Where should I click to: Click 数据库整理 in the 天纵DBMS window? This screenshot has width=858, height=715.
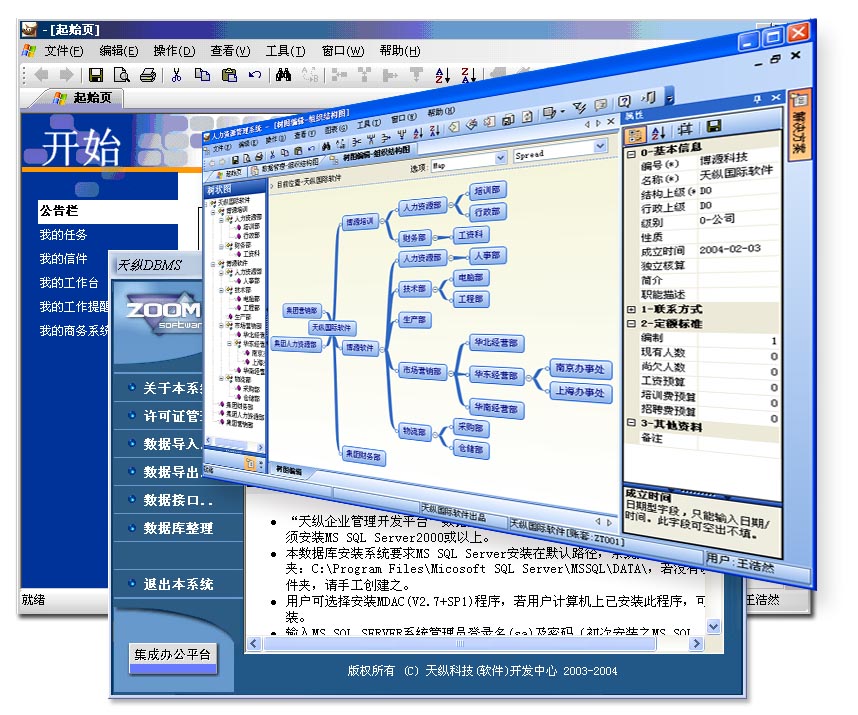(178, 528)
